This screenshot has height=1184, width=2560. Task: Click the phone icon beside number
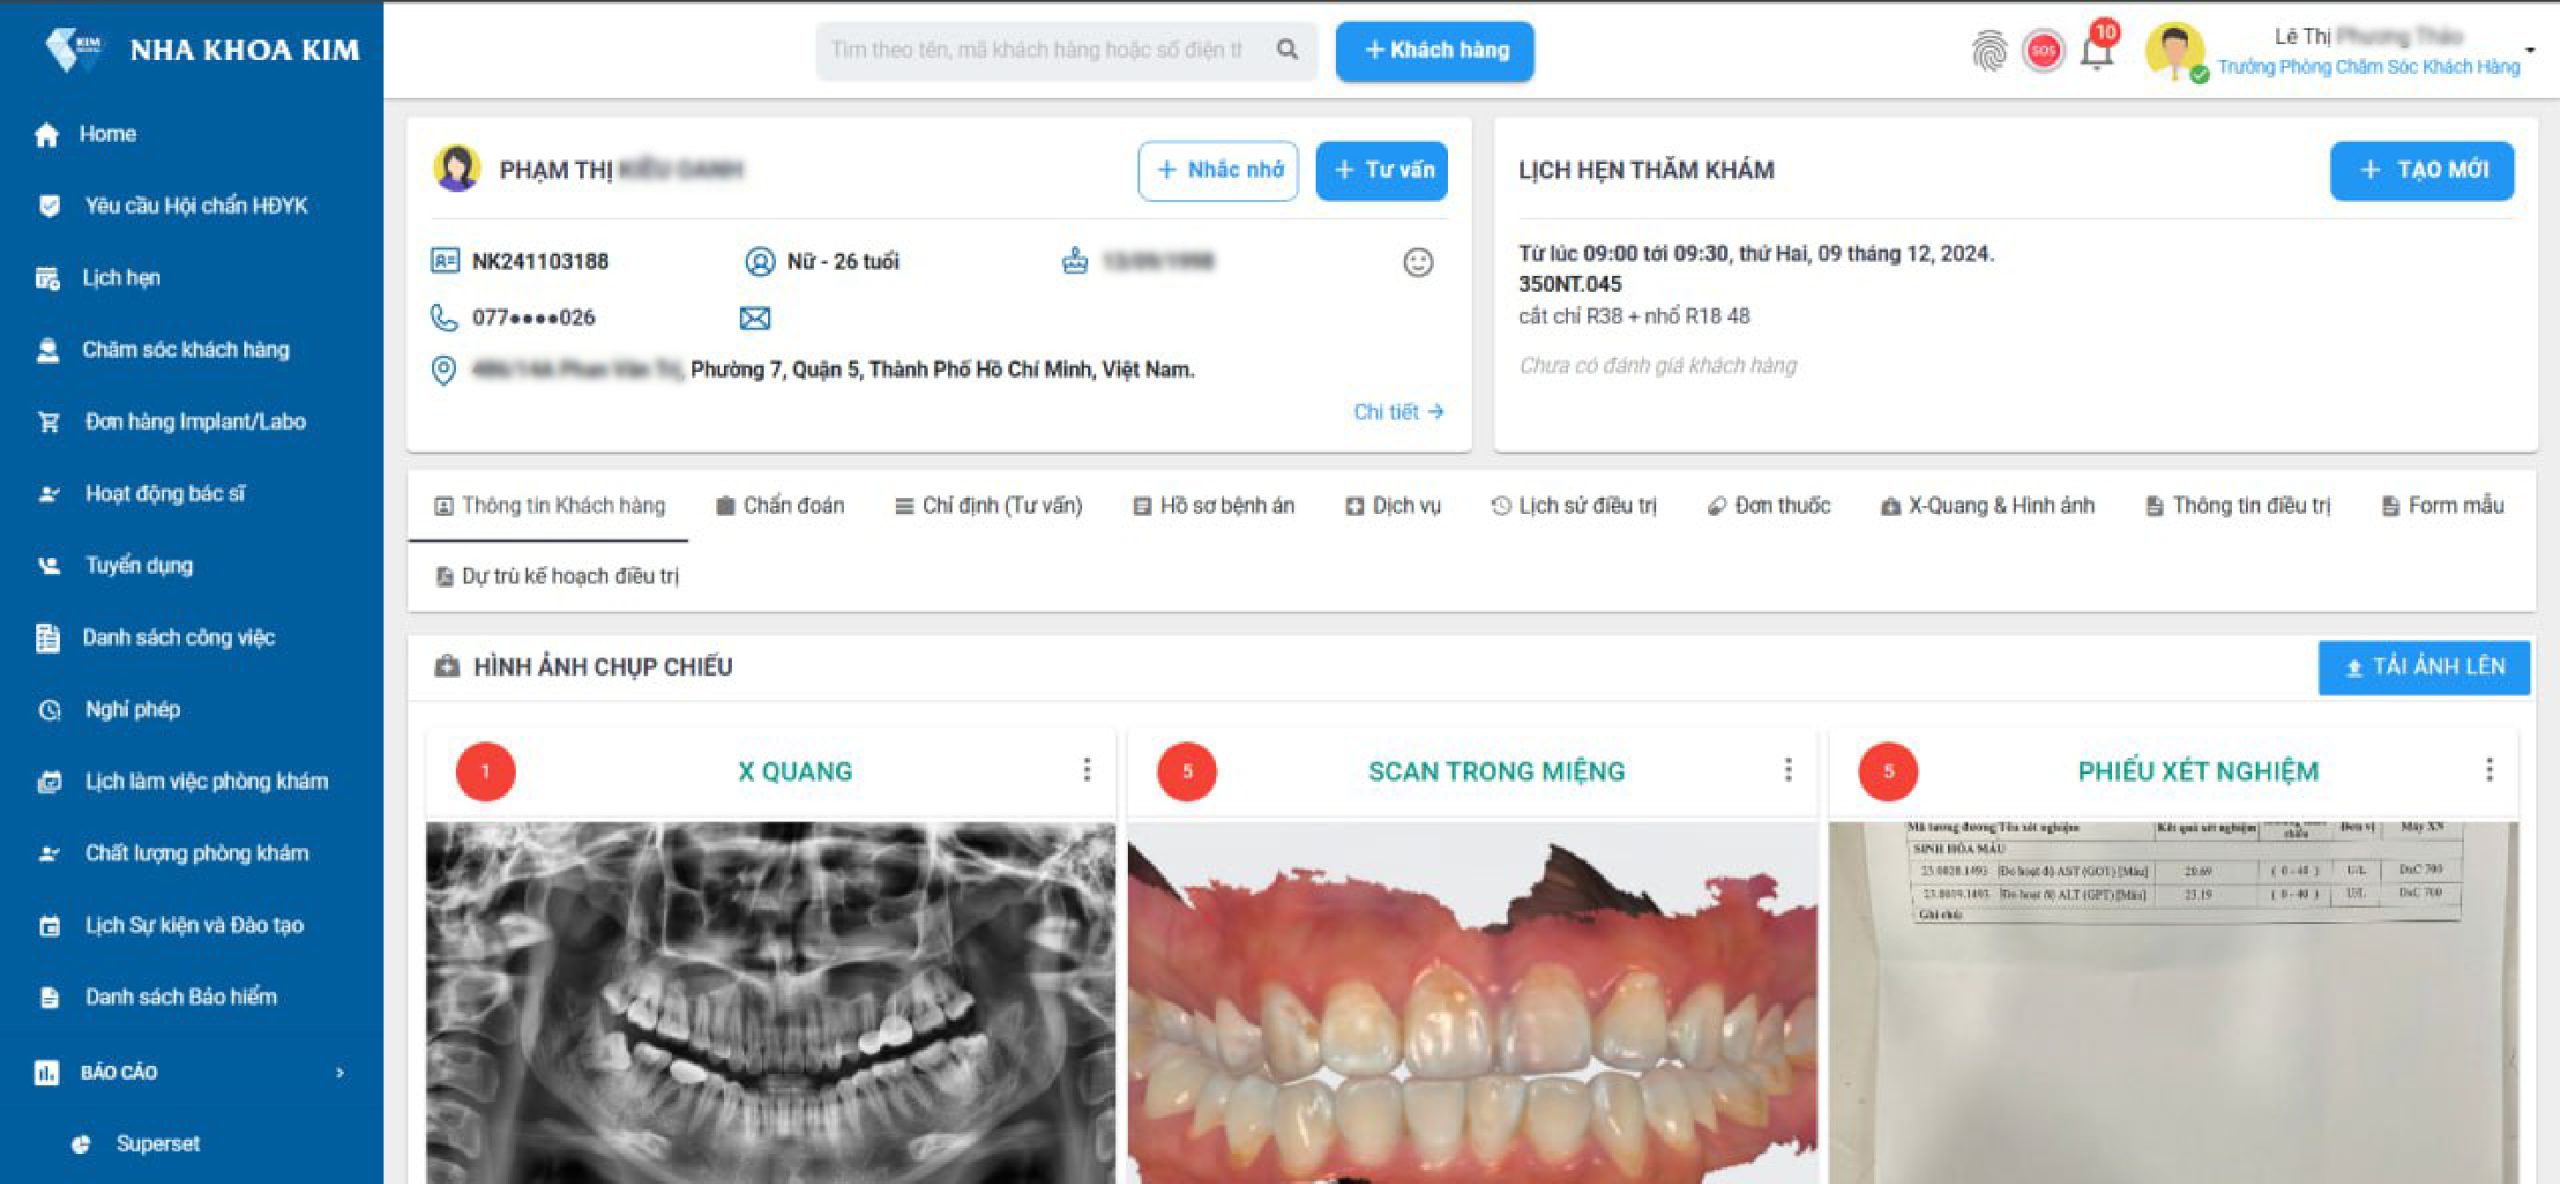point(443,318)
